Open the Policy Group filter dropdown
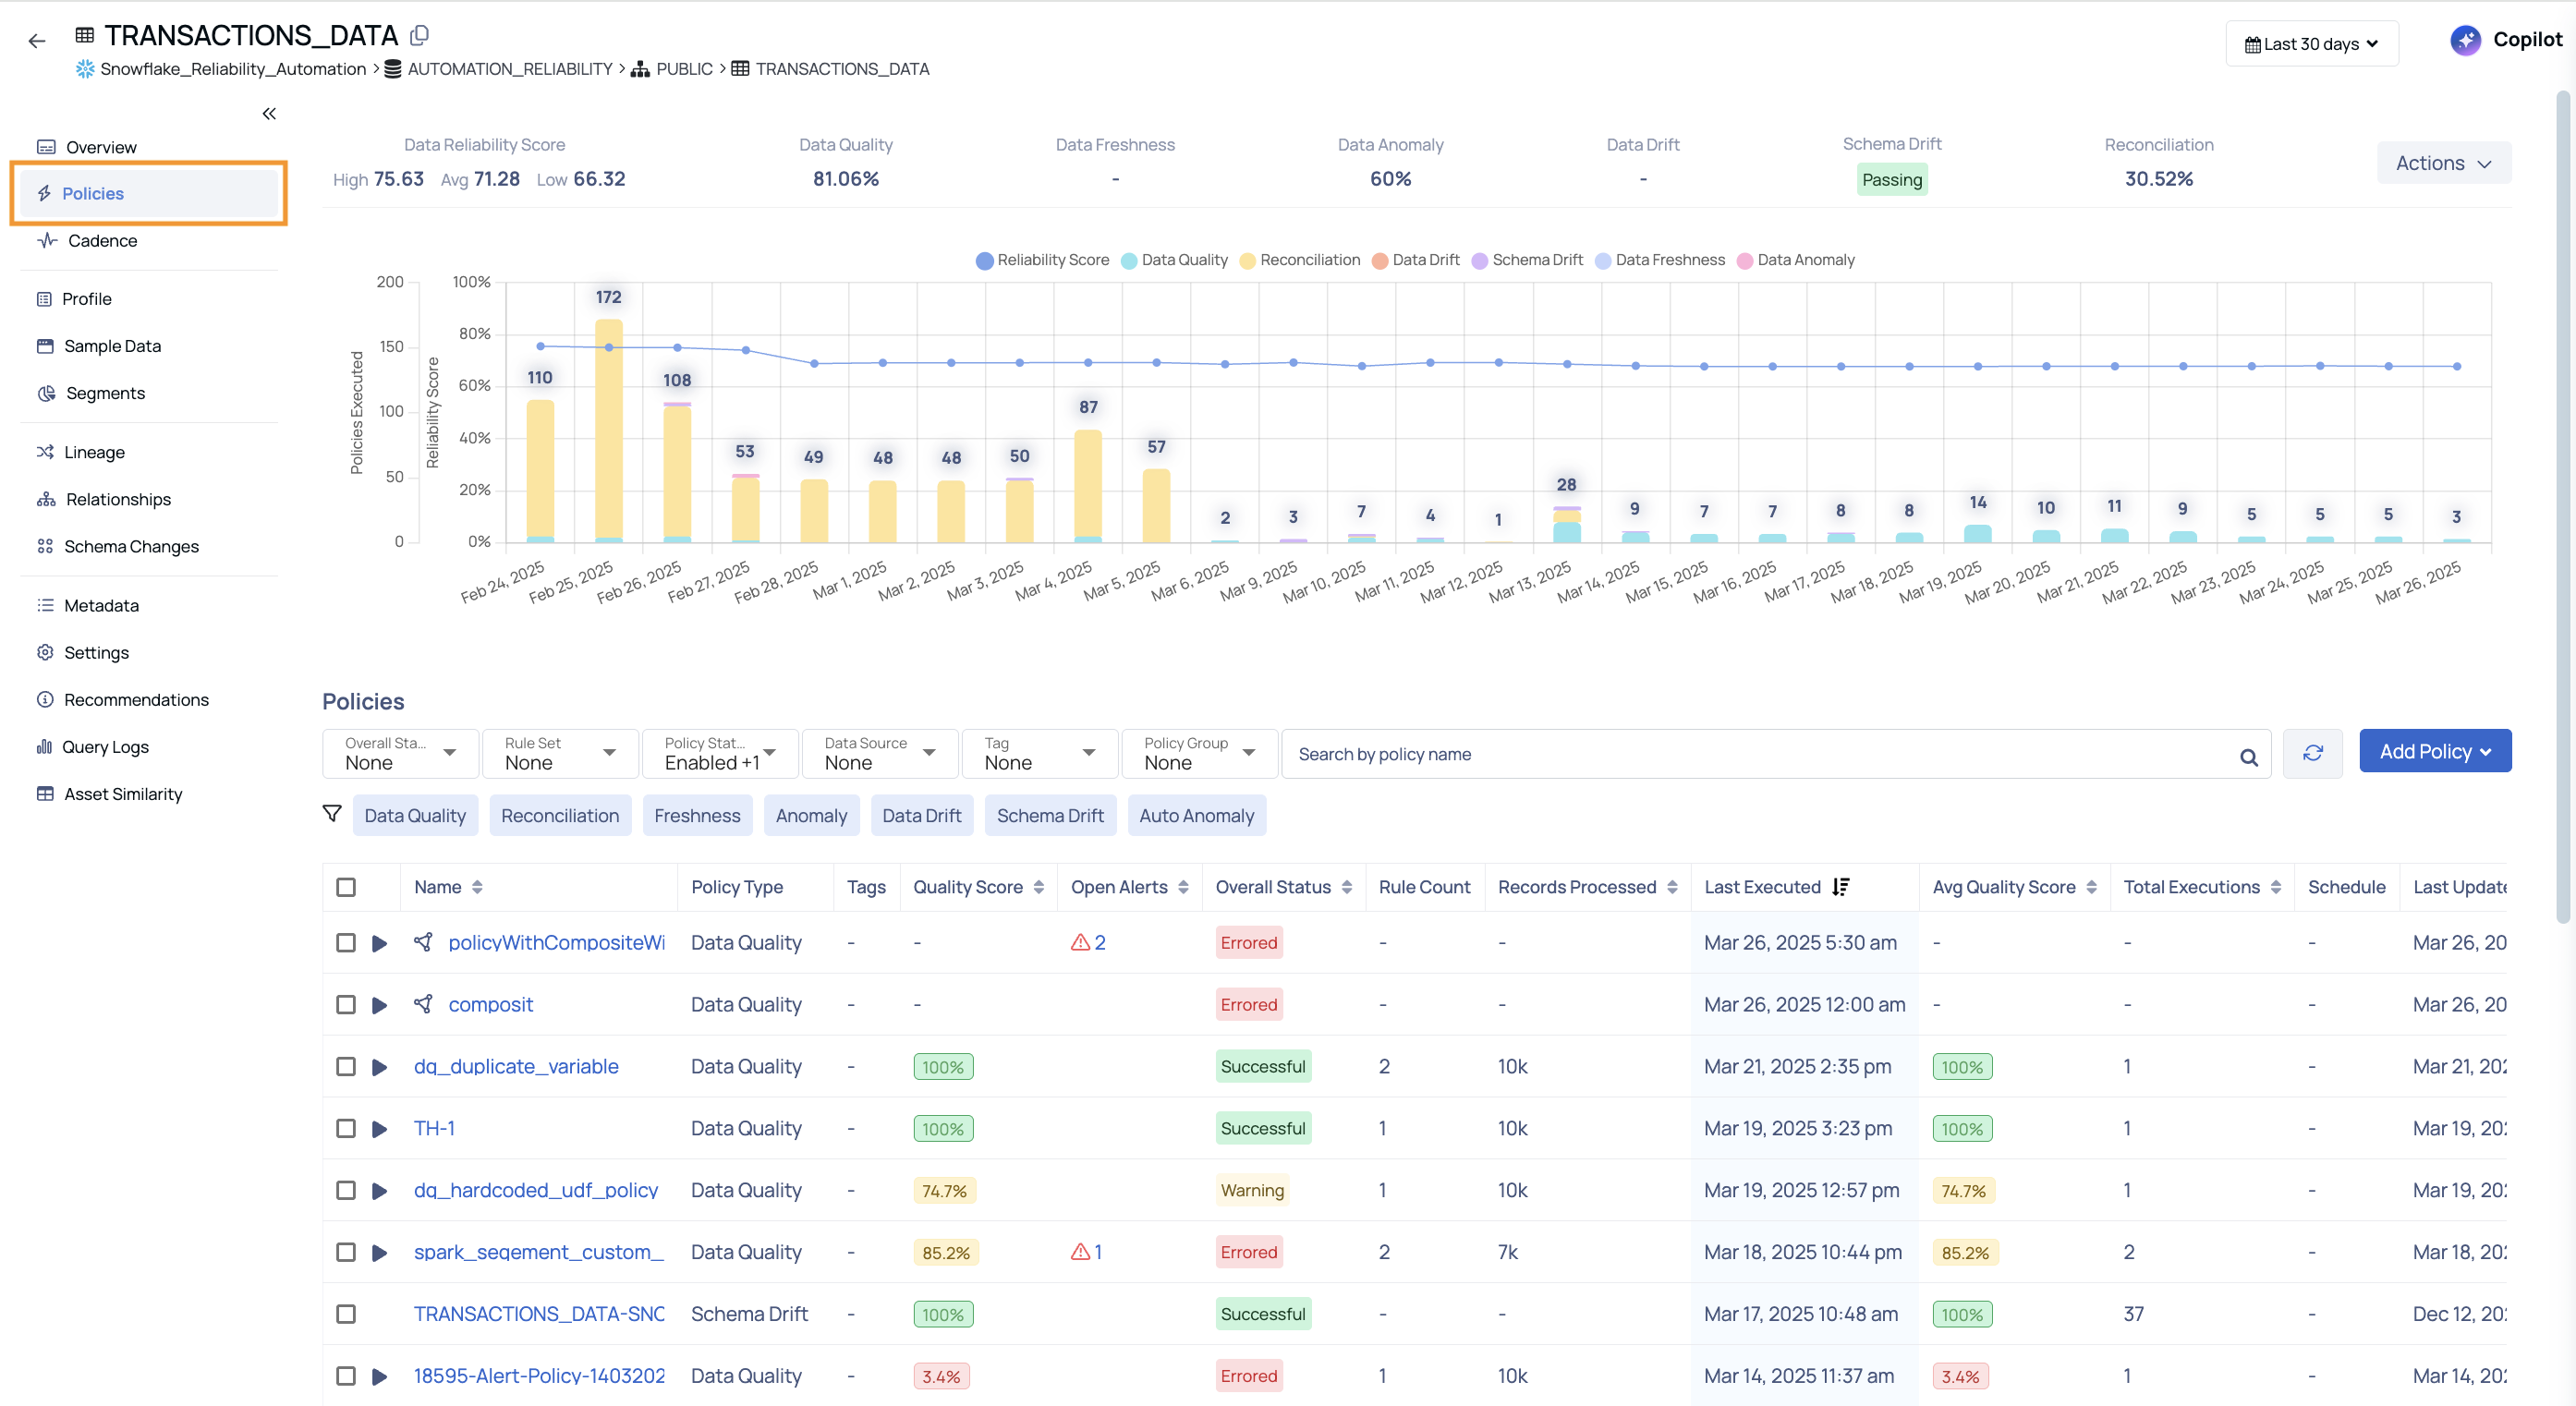2576x1406 pixels. point(1199,753)
